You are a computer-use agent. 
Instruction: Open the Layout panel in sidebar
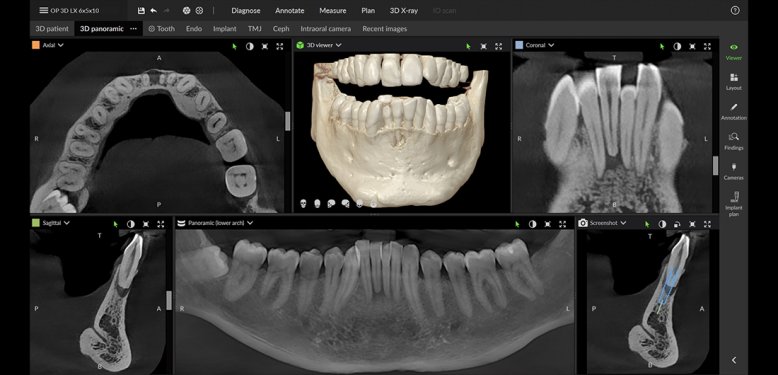[x=734, y=82]
